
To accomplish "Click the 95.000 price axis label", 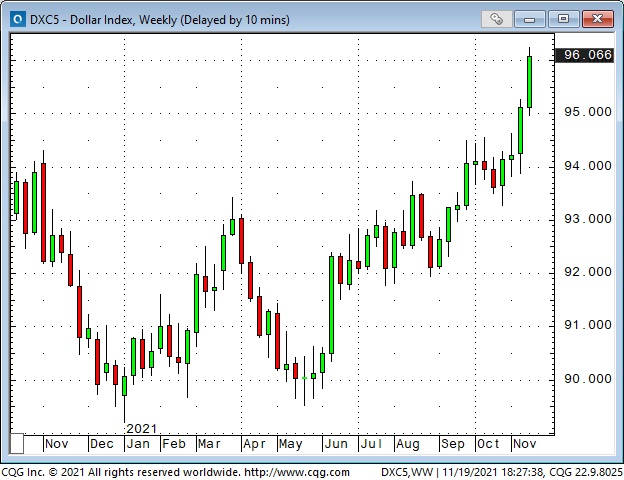I will (587, 112).
